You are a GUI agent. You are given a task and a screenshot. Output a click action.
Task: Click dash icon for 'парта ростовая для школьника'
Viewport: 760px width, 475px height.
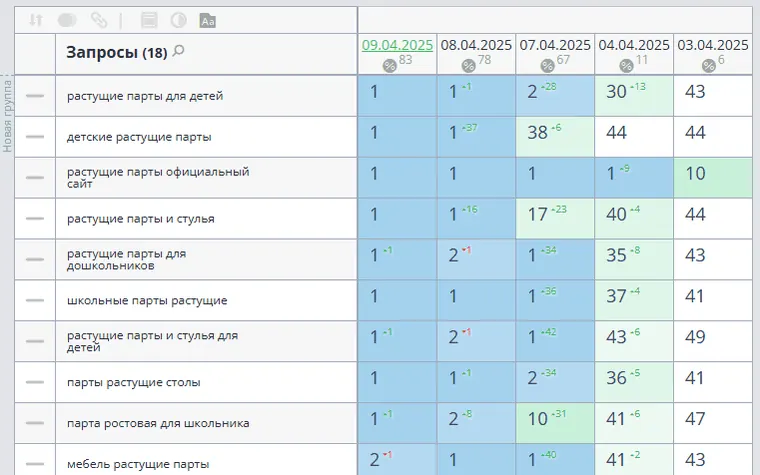click(x=35, y=423)
